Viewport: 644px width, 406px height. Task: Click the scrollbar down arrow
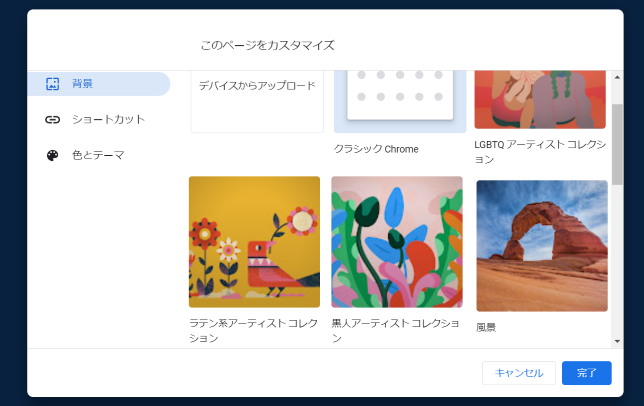pos(617,341)
